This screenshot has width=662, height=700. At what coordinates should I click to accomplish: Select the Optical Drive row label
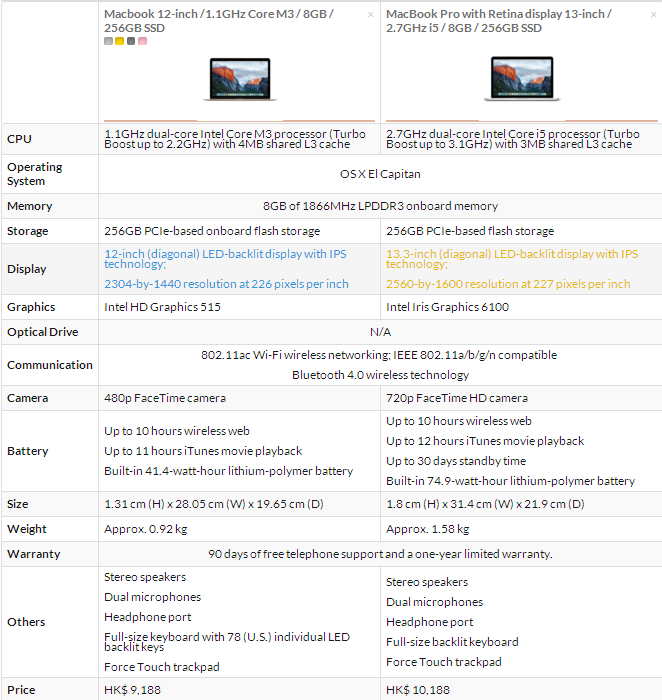[x=42, y=332]
